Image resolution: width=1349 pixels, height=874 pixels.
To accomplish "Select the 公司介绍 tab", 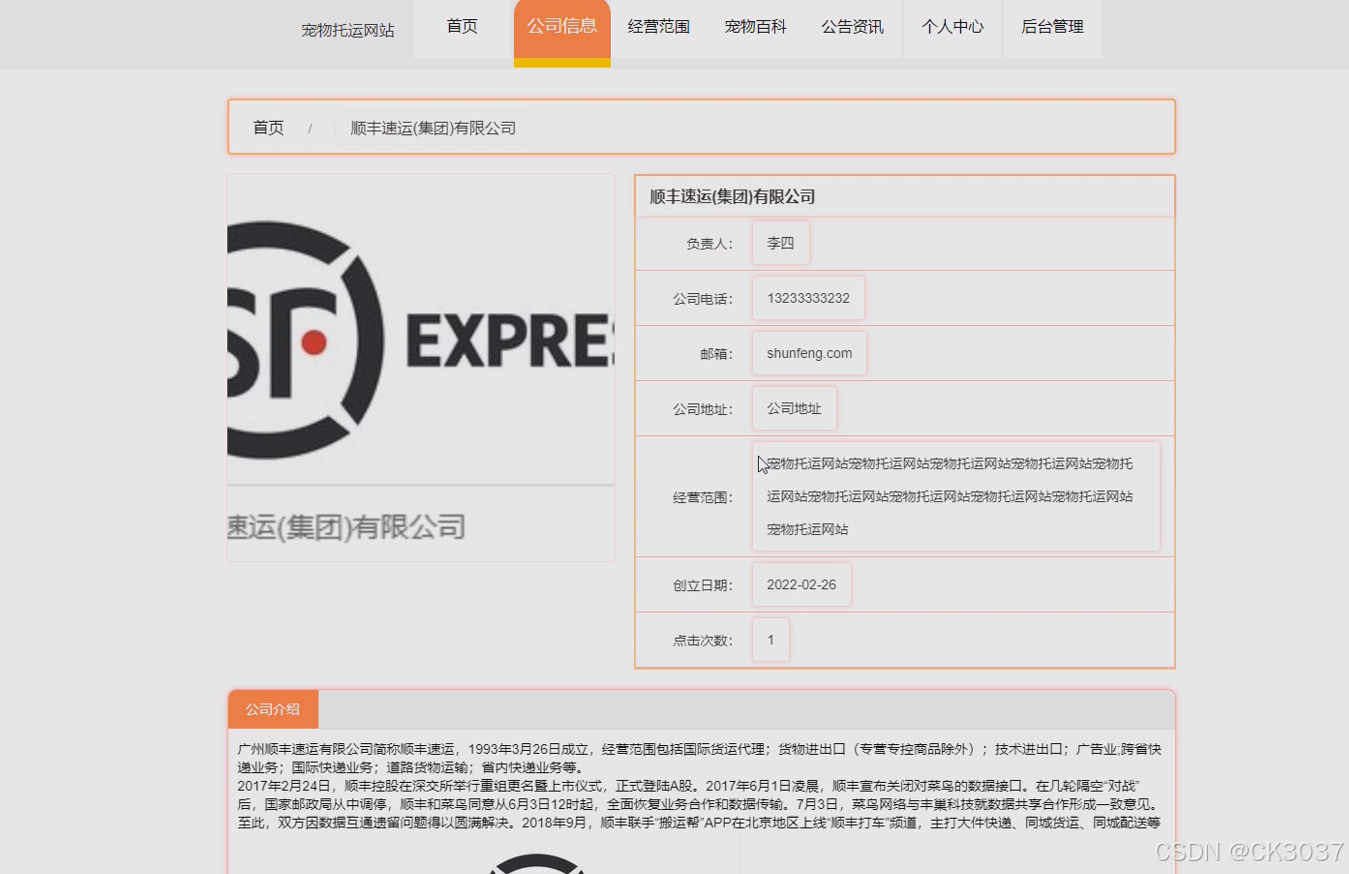I will [273, 709].
